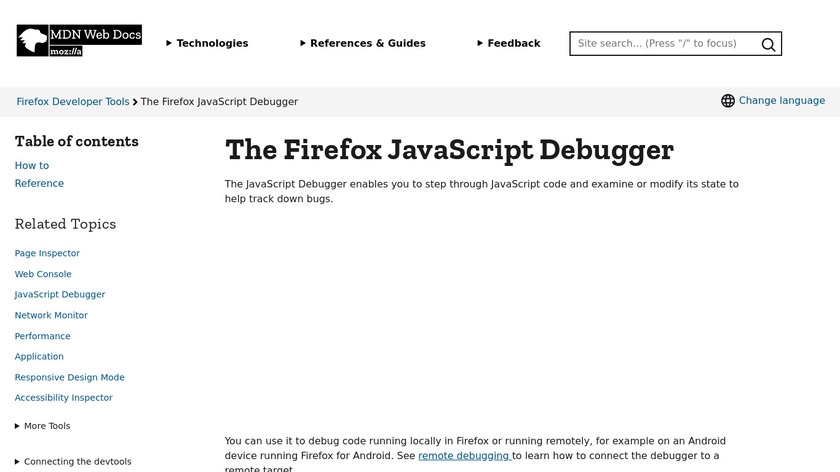
Task: Click the MDN Web Docs logo
Action: (x=79, y=40)
